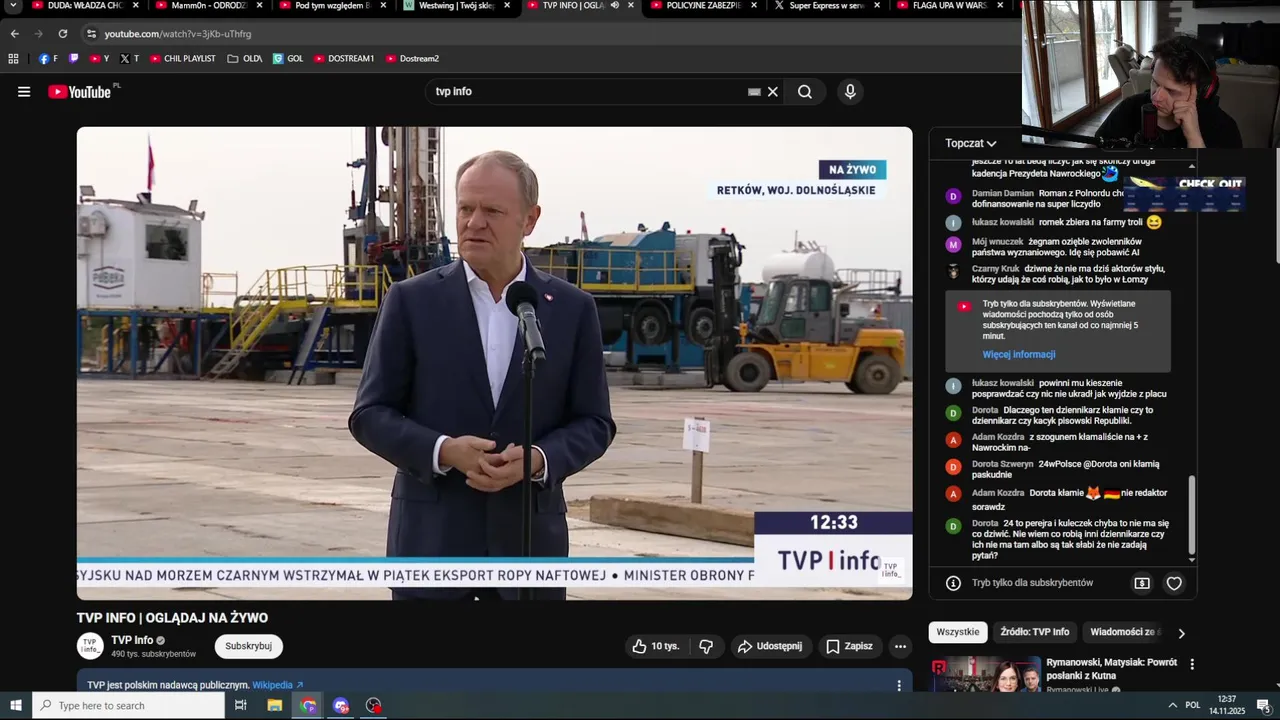Open the TVP Info channel name

point(132,640)
